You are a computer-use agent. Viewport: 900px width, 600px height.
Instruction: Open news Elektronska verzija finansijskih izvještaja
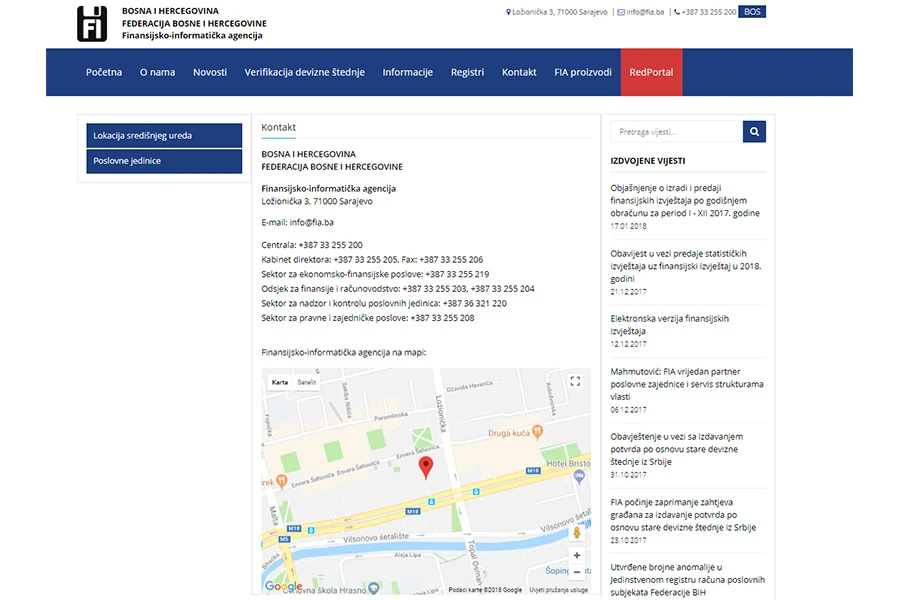[669, 324]
